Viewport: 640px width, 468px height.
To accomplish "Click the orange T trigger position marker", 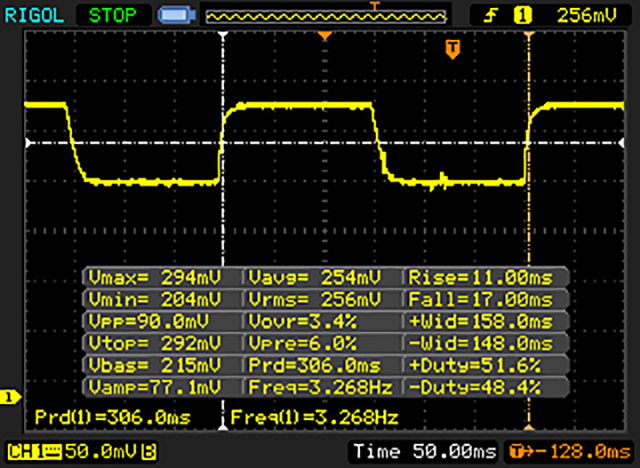I will click(x=453, y=49).
